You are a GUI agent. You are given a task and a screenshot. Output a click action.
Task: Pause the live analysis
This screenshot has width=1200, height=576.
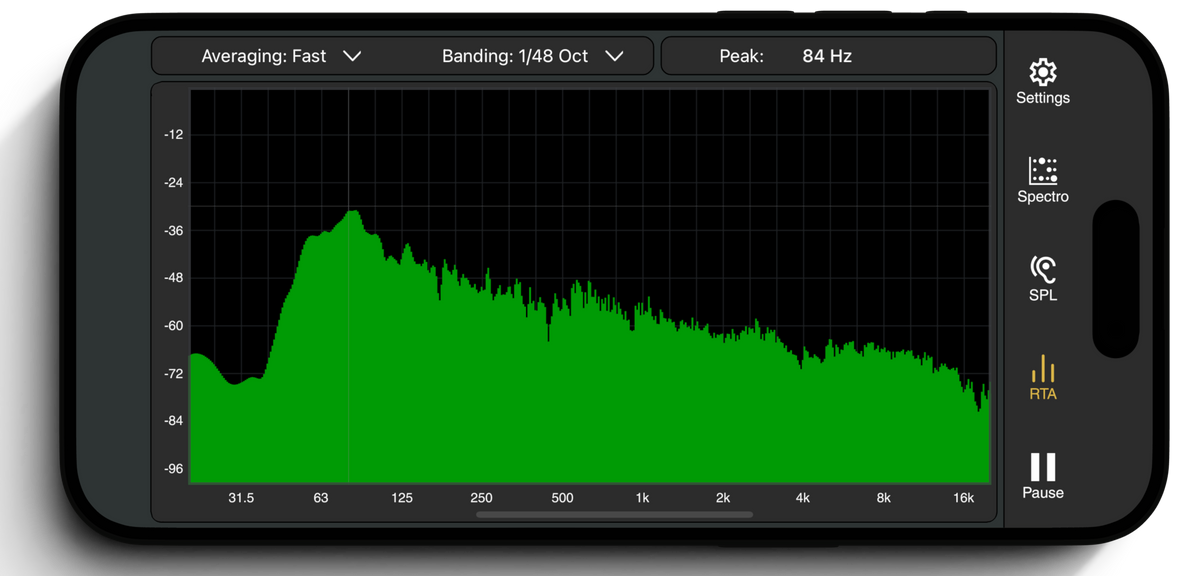1043,476
